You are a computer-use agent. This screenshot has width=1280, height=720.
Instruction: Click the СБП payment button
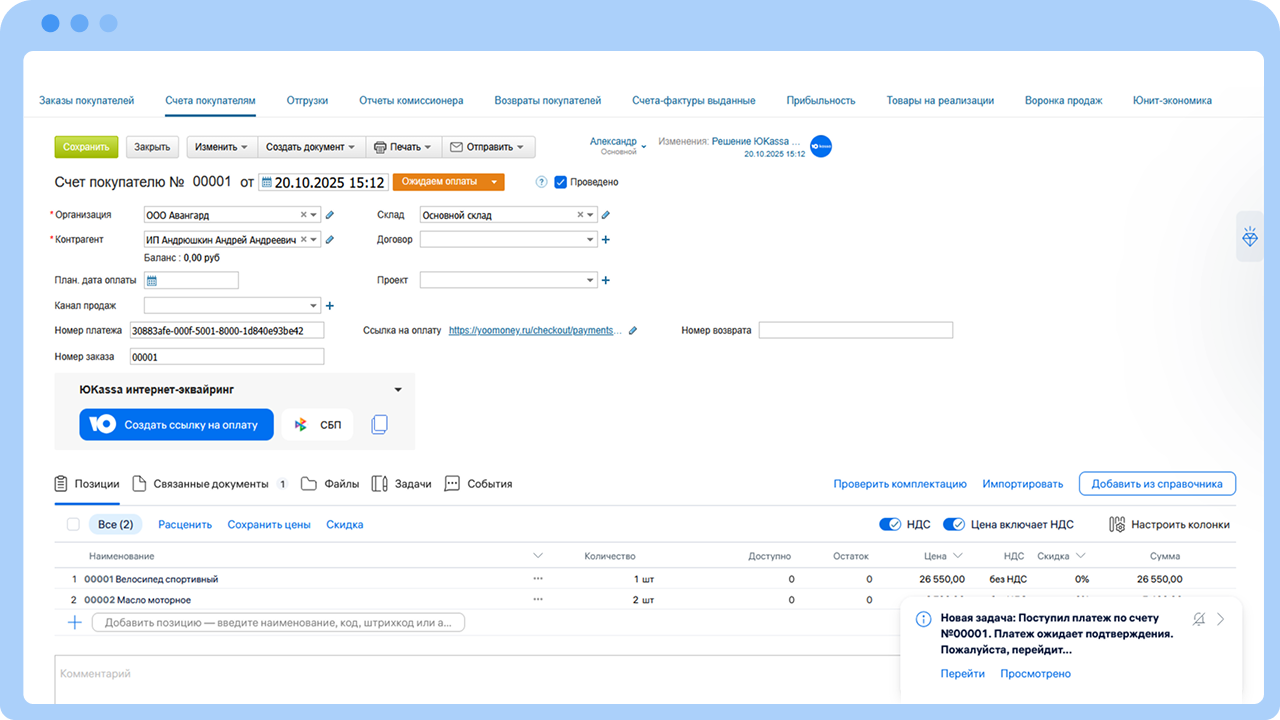pyautogui.click(x=317, y=425)
